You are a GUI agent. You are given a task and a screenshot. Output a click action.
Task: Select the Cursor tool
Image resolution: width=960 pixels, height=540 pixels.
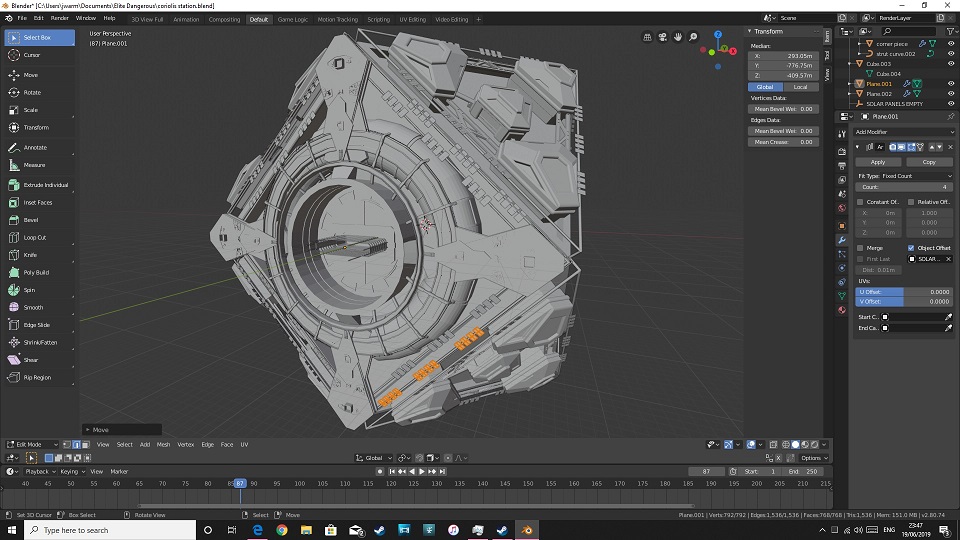coord(40,55)
